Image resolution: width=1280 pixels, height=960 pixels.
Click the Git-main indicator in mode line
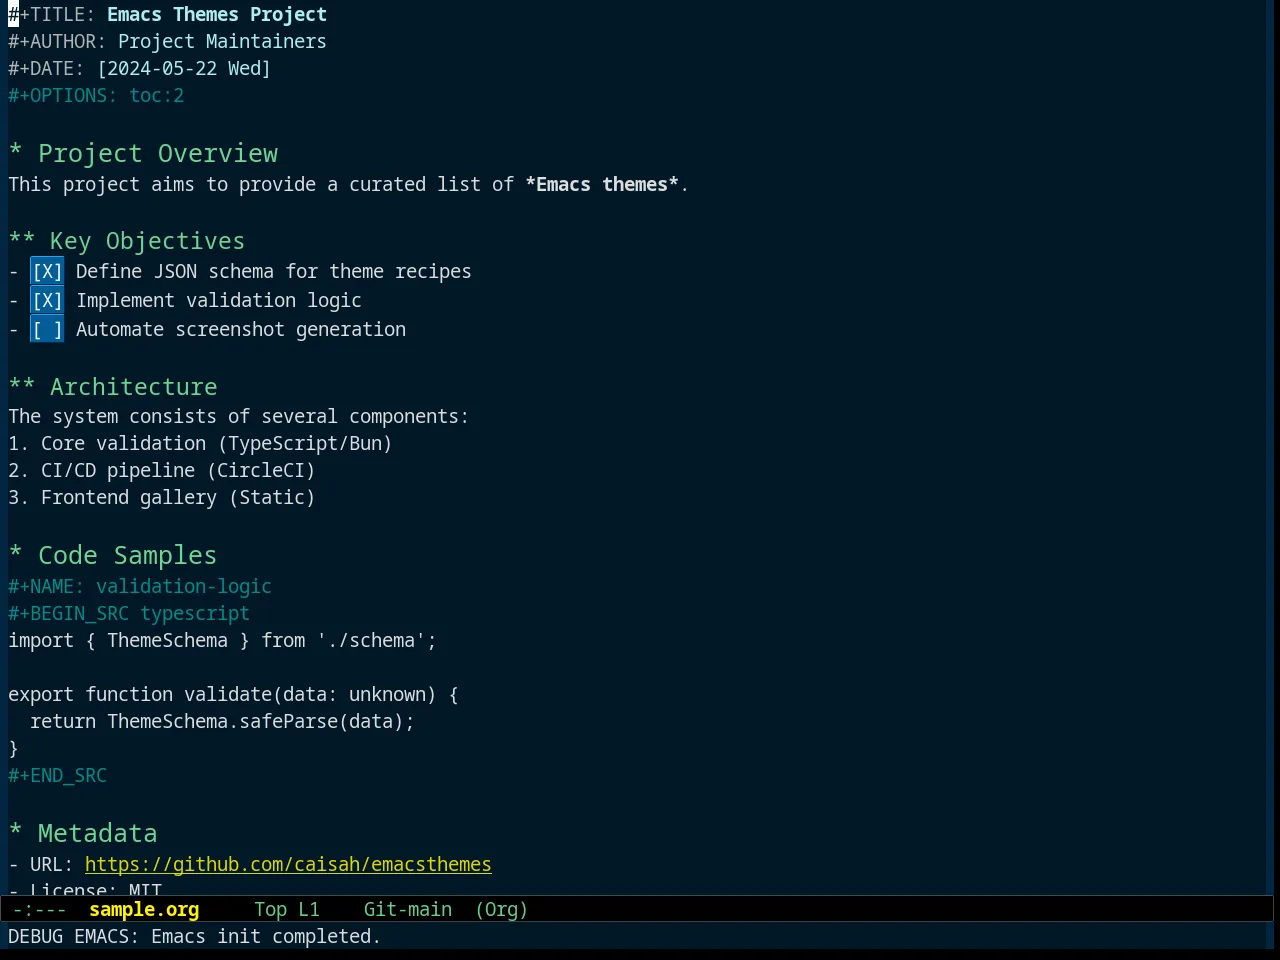[x=408, y=909]
